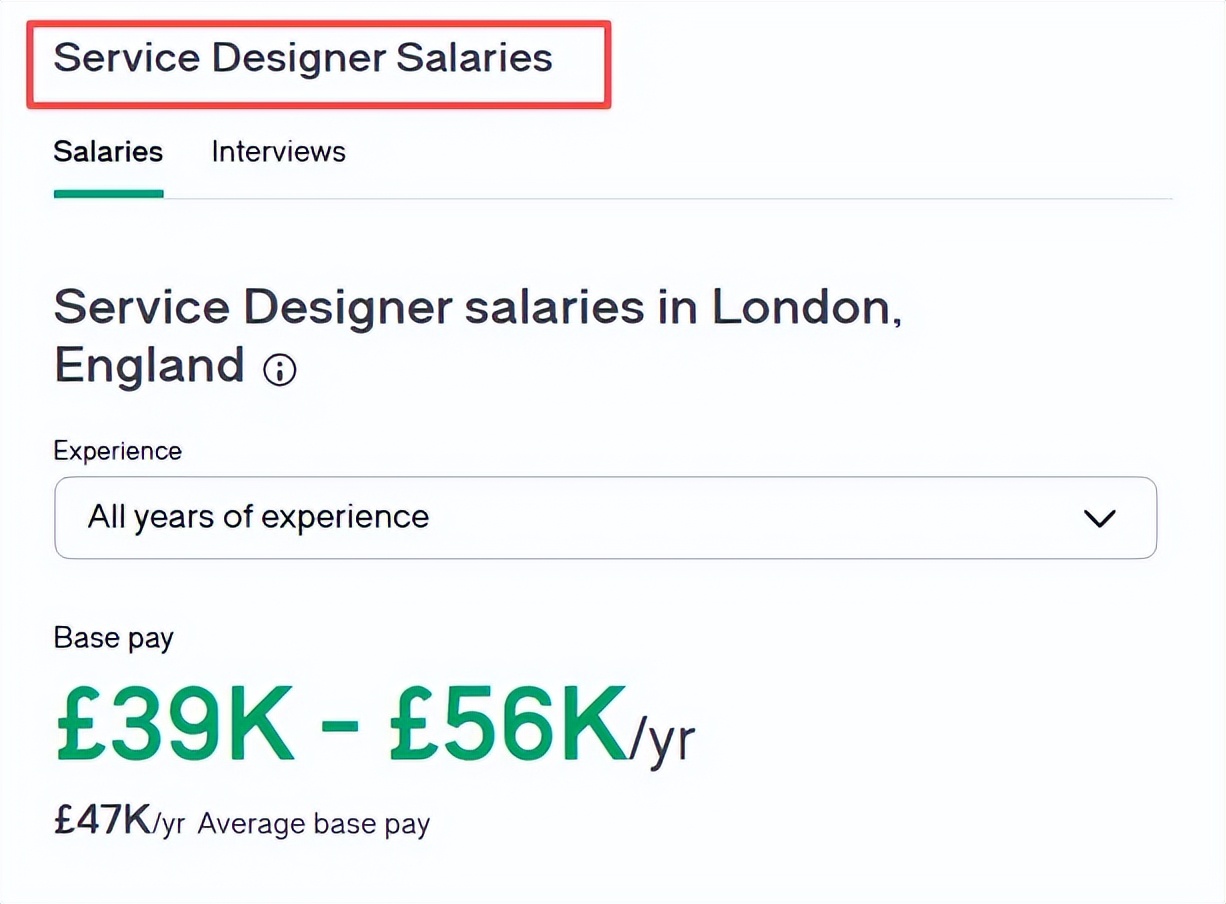This screenshot has height=904, width=1226.
Task: Click the £56K high salary figure
Action: [507, 724]
